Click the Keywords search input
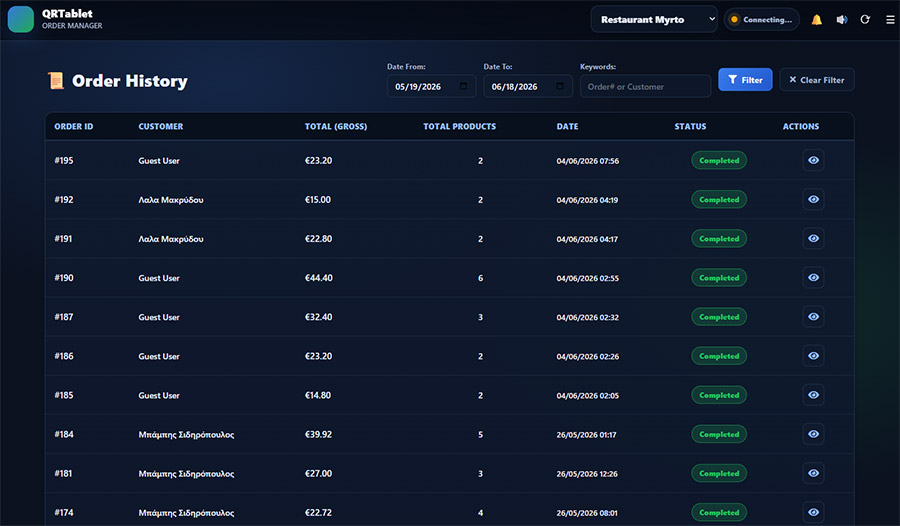 (x=645, y=86)
